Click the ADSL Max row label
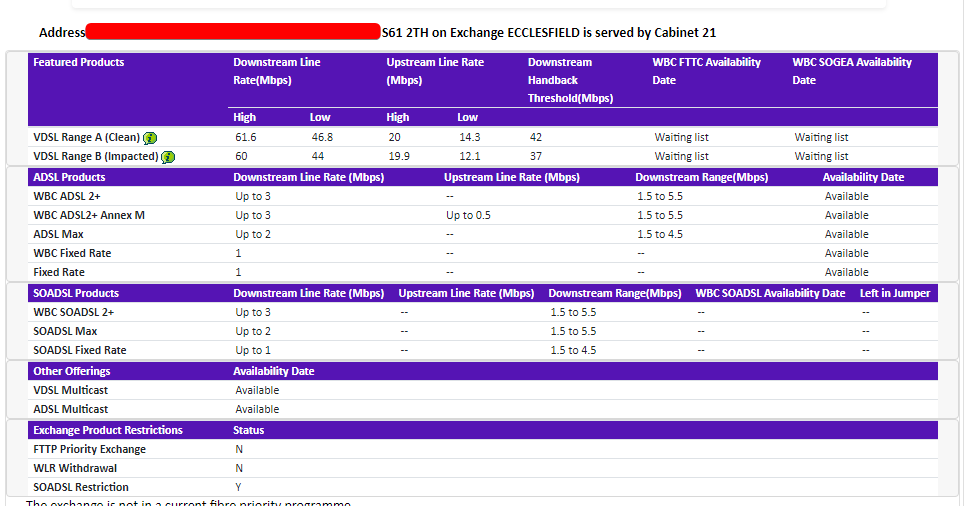The image size is (965, 506). (x=59, y=234)
